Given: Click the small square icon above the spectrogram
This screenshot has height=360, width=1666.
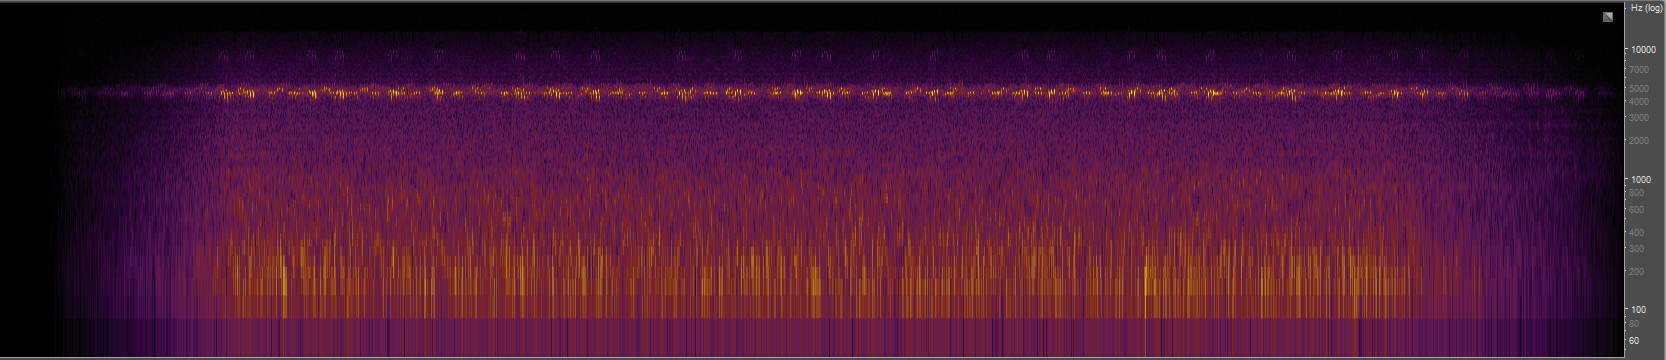Looking at the screenshot, I should [1608, 17].
